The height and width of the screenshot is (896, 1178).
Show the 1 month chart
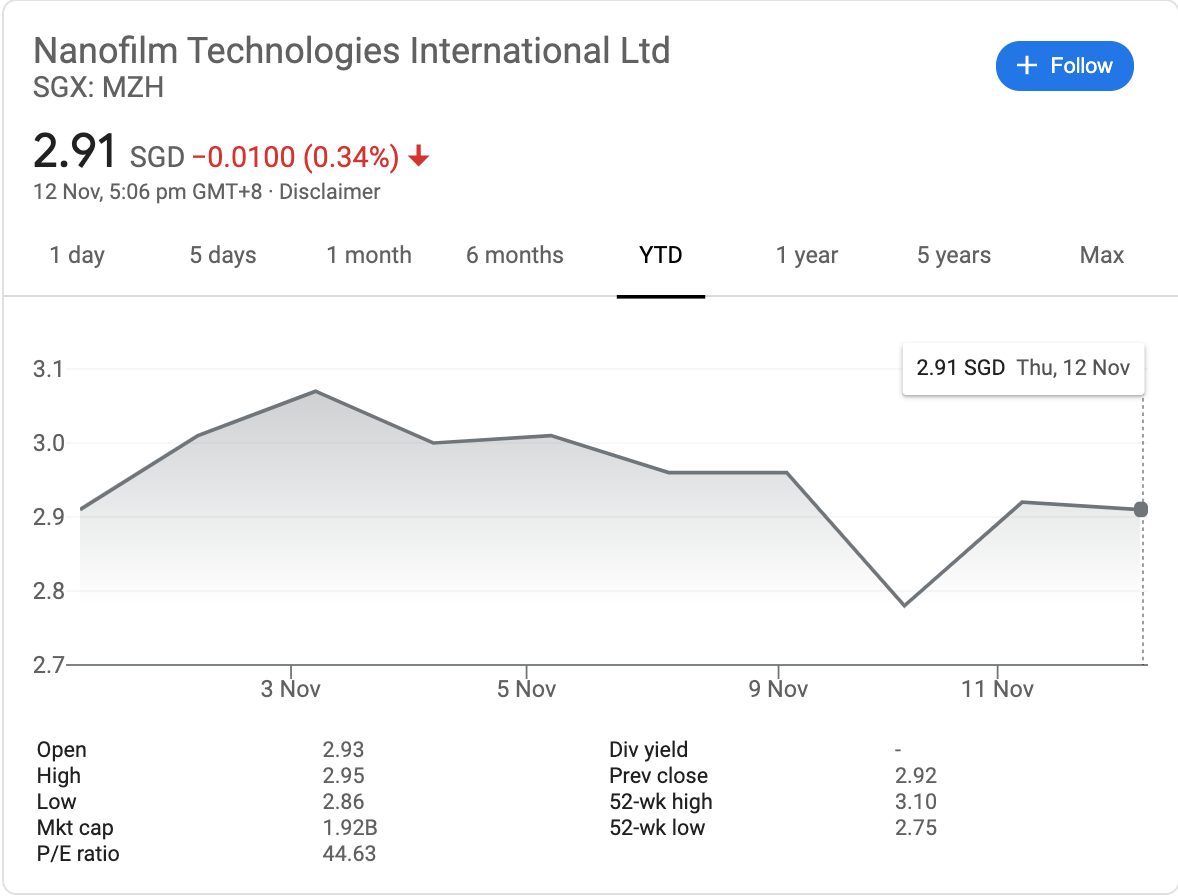pyautogui.click(x=369, y=255)
